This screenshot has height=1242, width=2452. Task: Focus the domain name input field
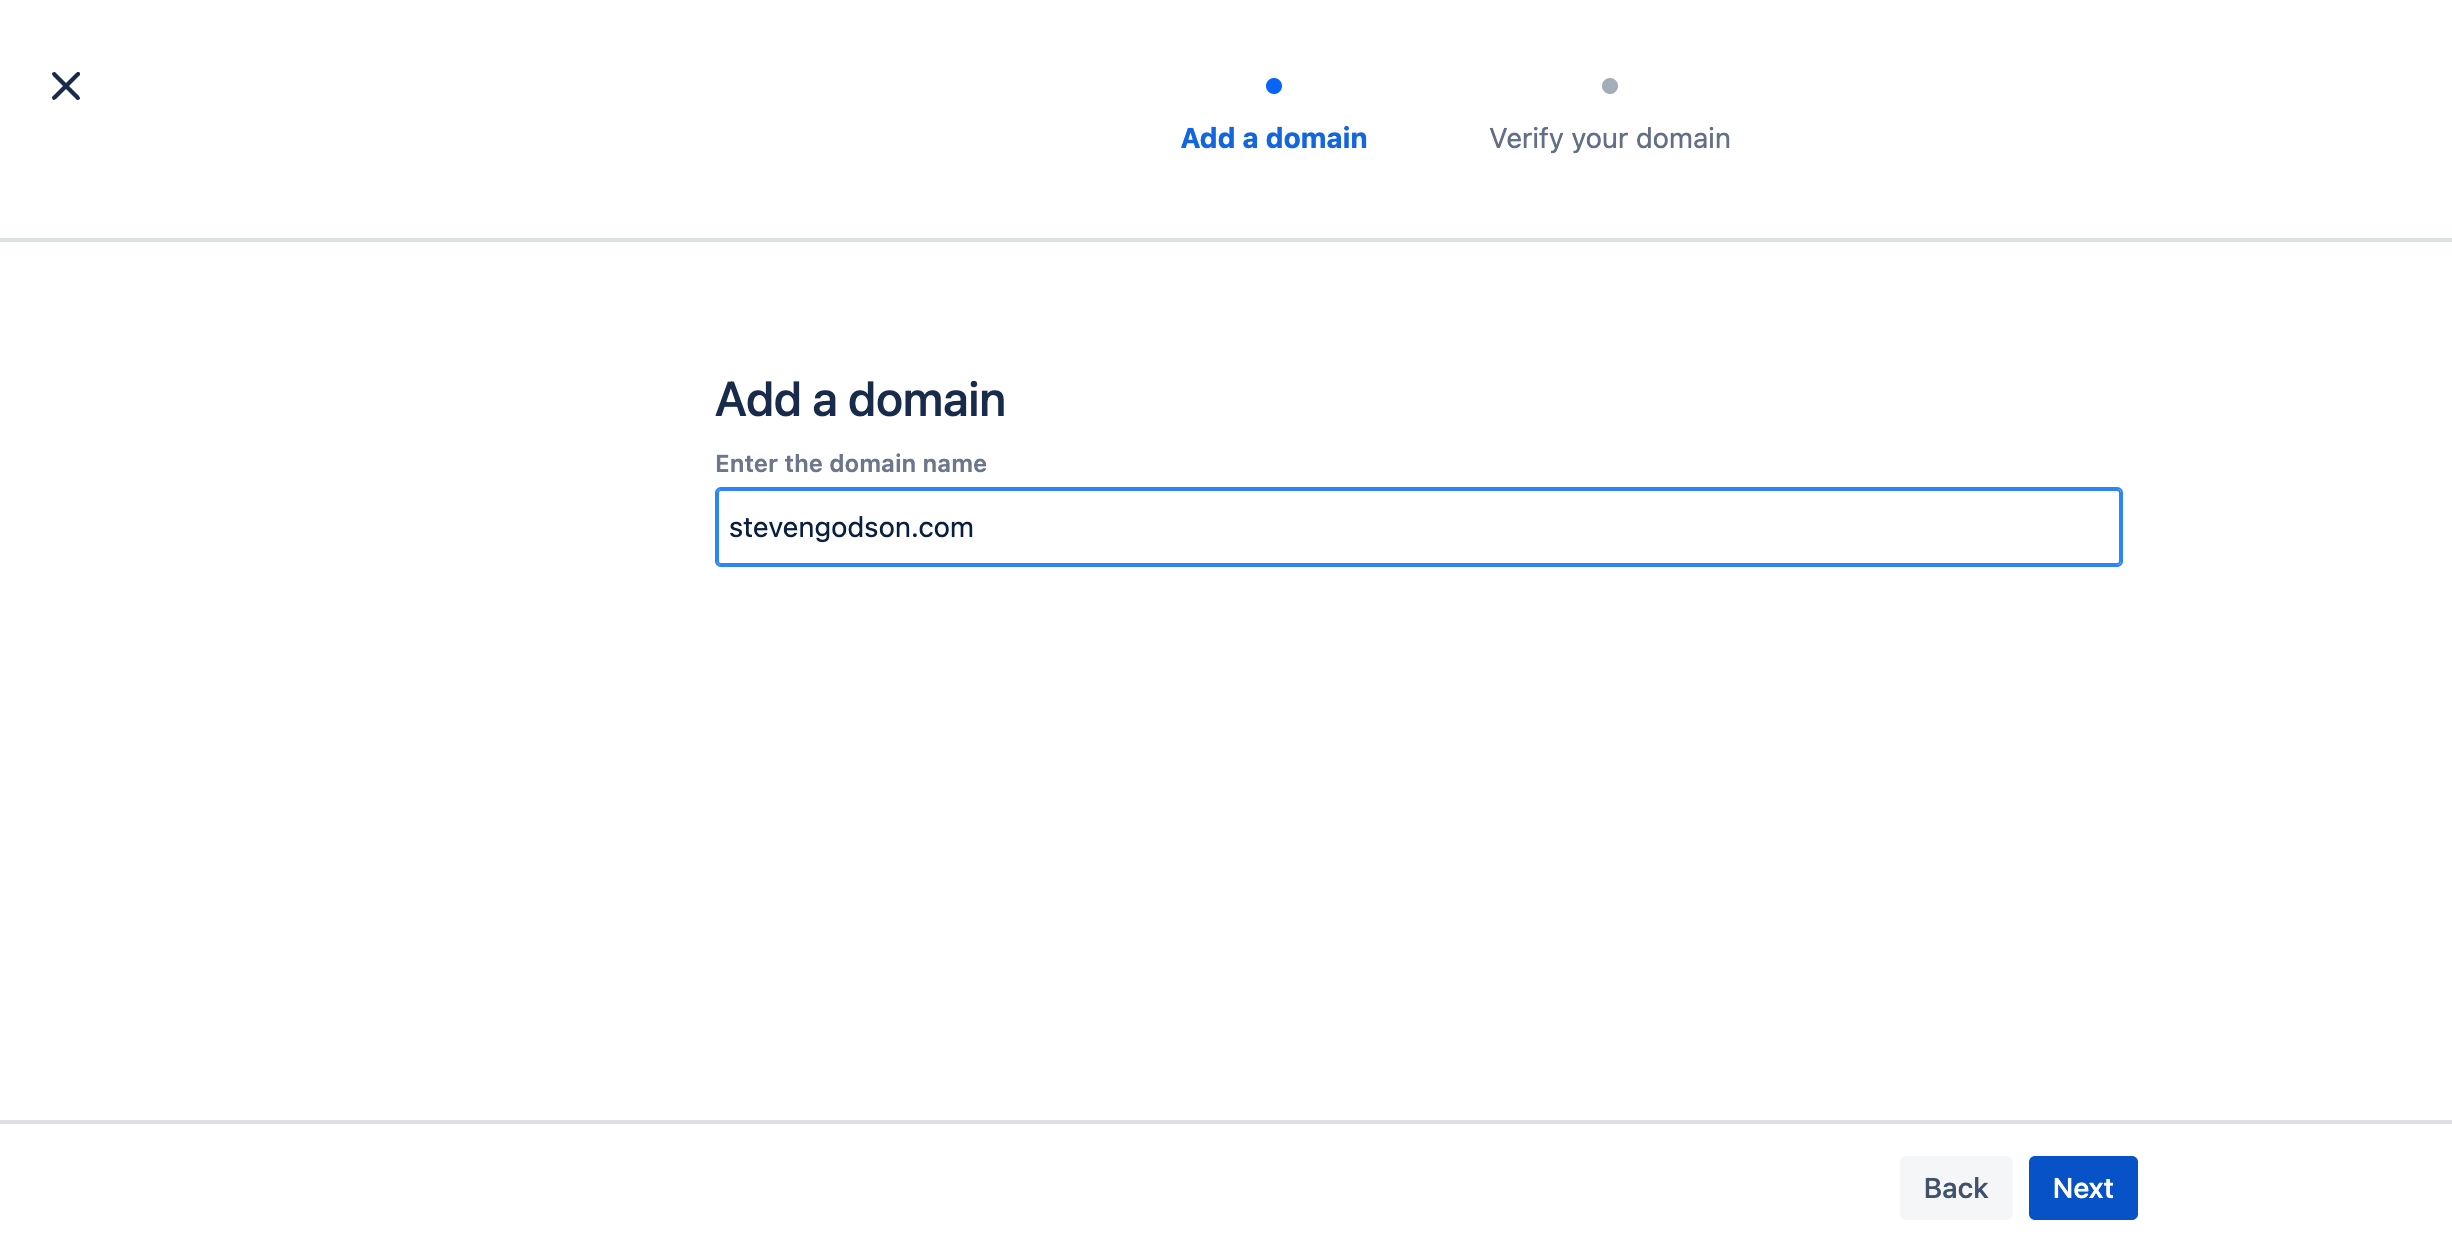click(x=1418, y=527)
